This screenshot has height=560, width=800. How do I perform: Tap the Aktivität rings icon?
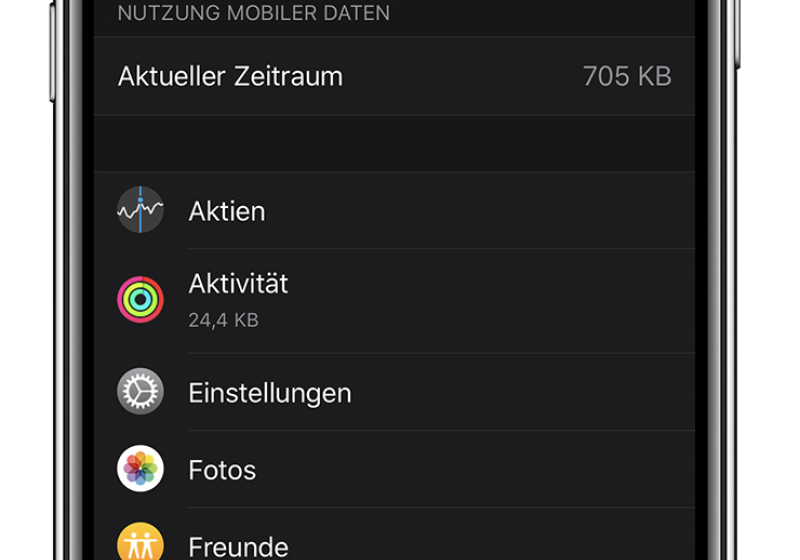click(140, 299)
